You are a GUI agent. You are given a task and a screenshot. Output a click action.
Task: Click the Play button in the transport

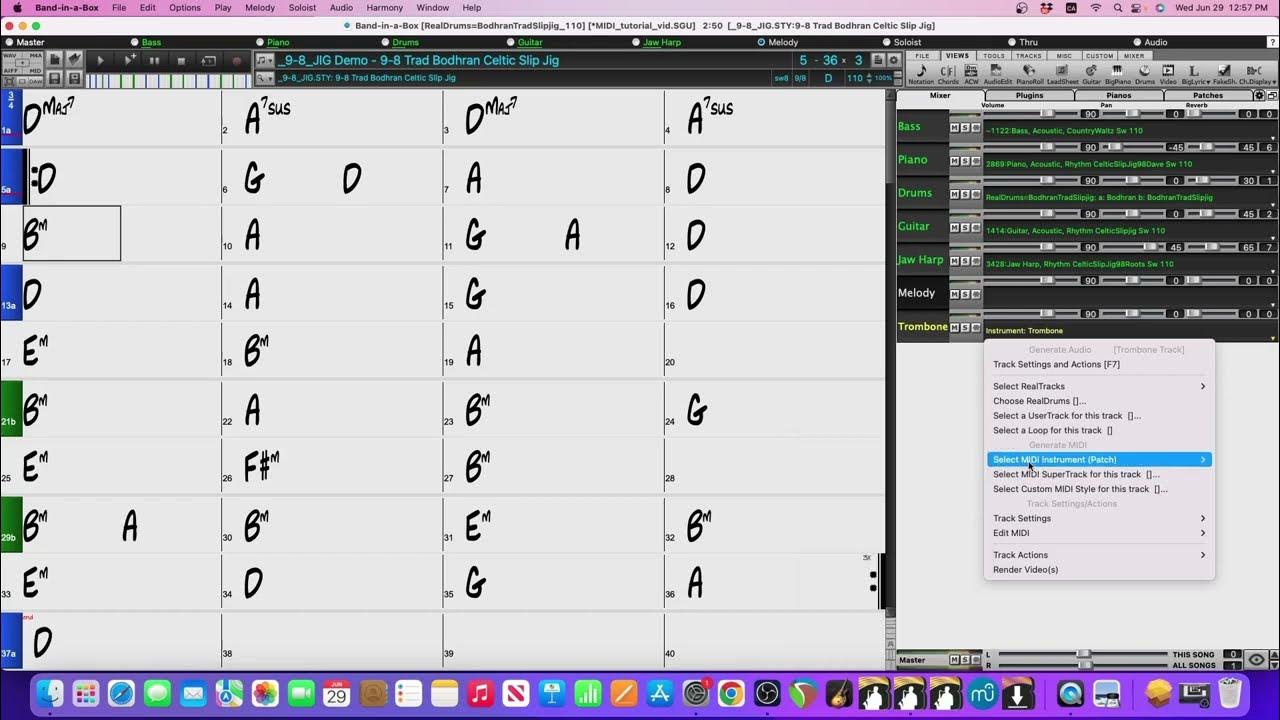tap(100, 60)
